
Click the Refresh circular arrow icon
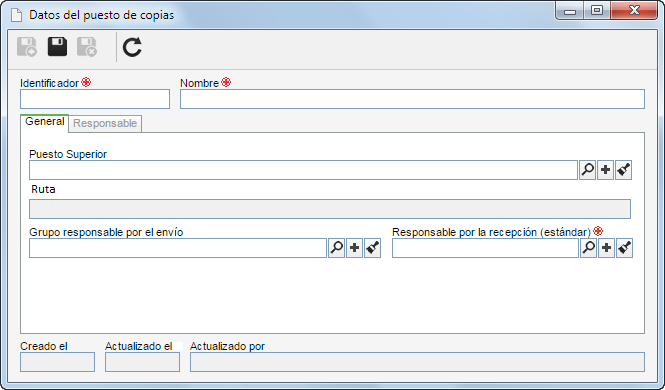(x=132, y=47)
